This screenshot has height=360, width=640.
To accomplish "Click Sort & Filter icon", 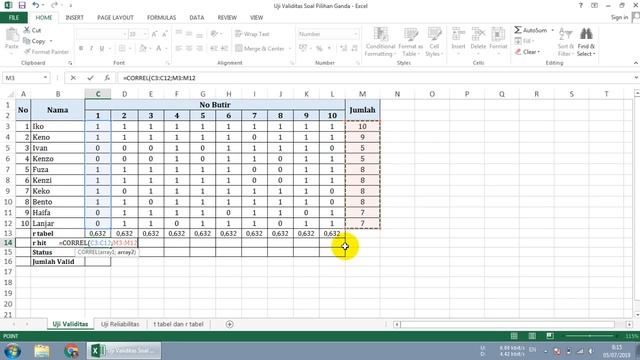I will pyautogui.click(x=566, y=34).
